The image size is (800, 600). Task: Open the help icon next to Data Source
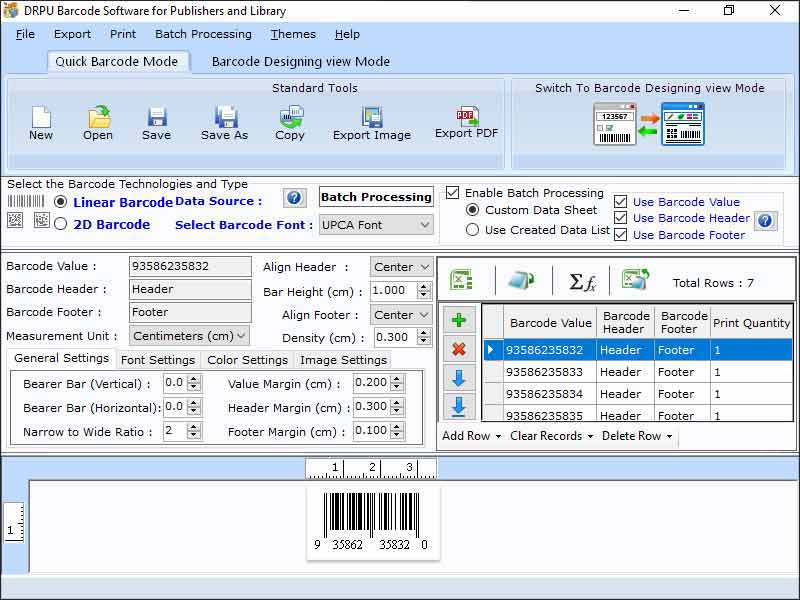click(295, 198)
